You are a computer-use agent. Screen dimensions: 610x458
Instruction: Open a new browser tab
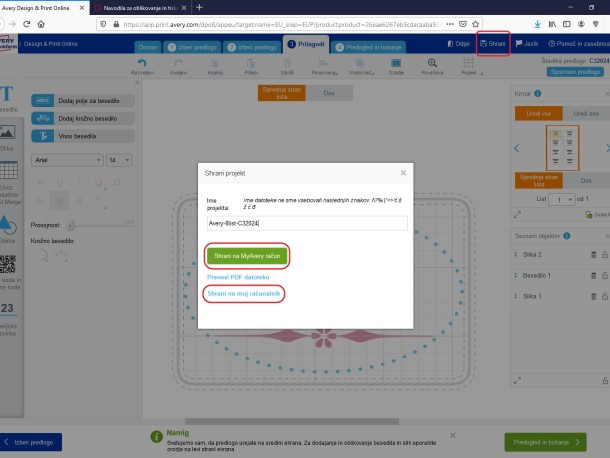pos(199,7)
